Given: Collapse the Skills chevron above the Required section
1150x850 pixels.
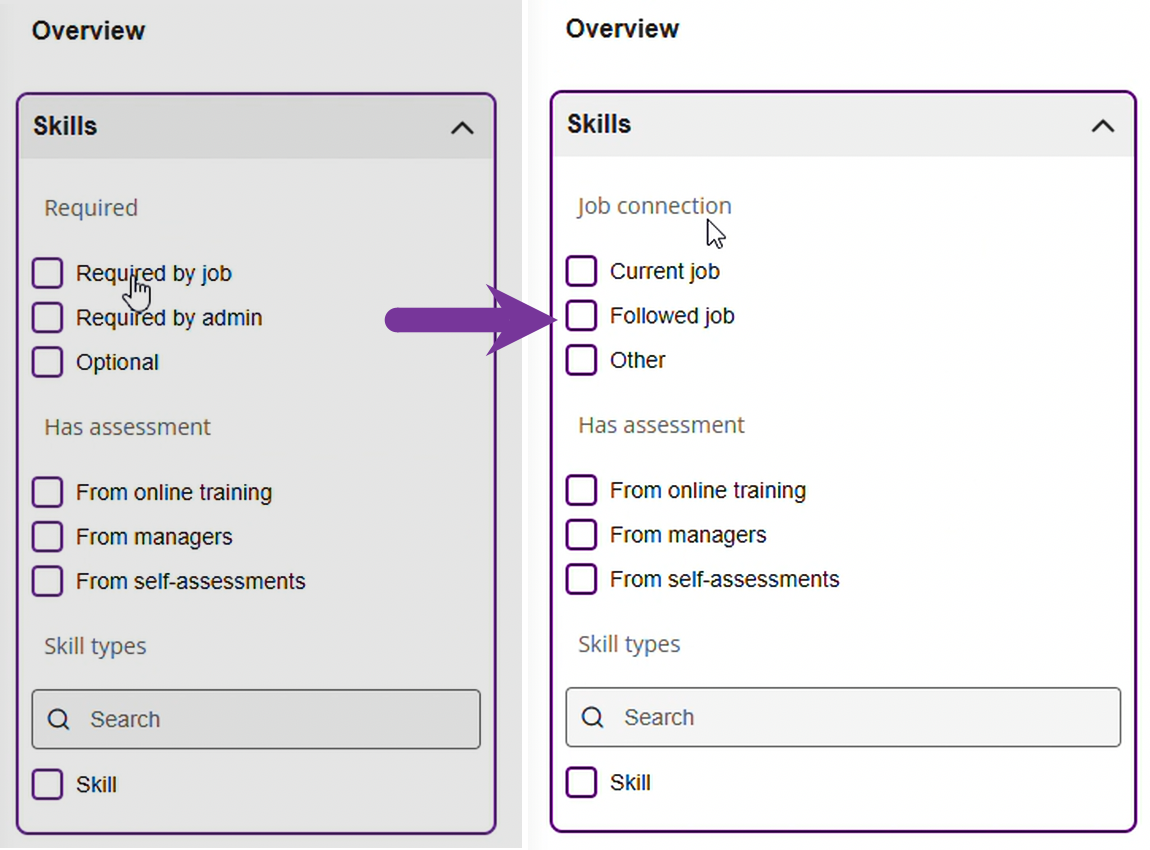Looking at the screenshot, I should 461,128.
